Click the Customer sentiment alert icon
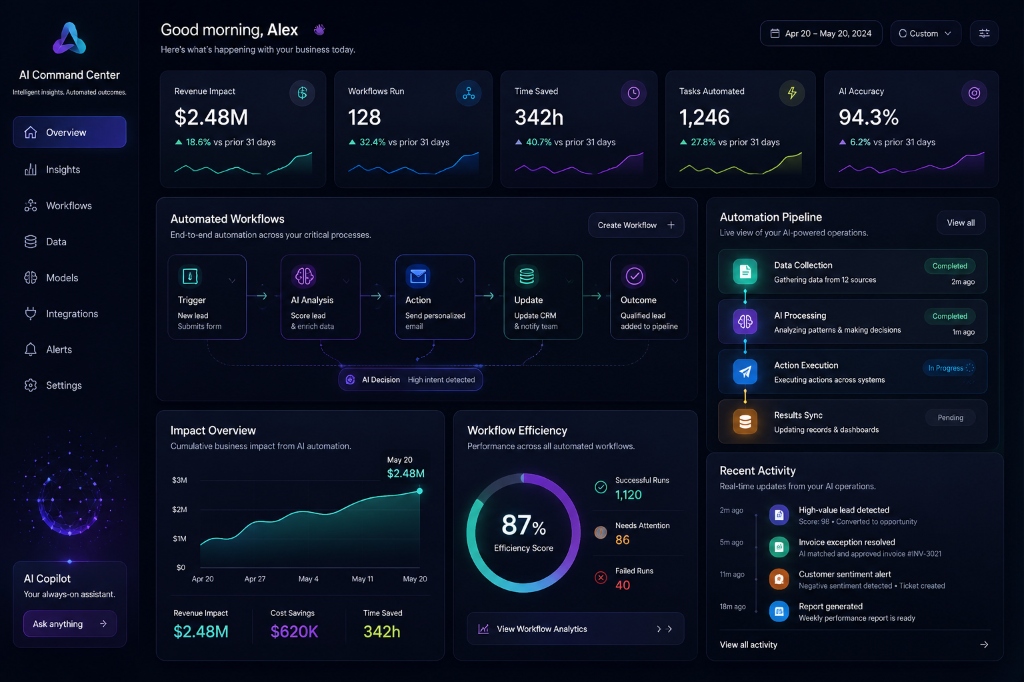 point(778,579)
